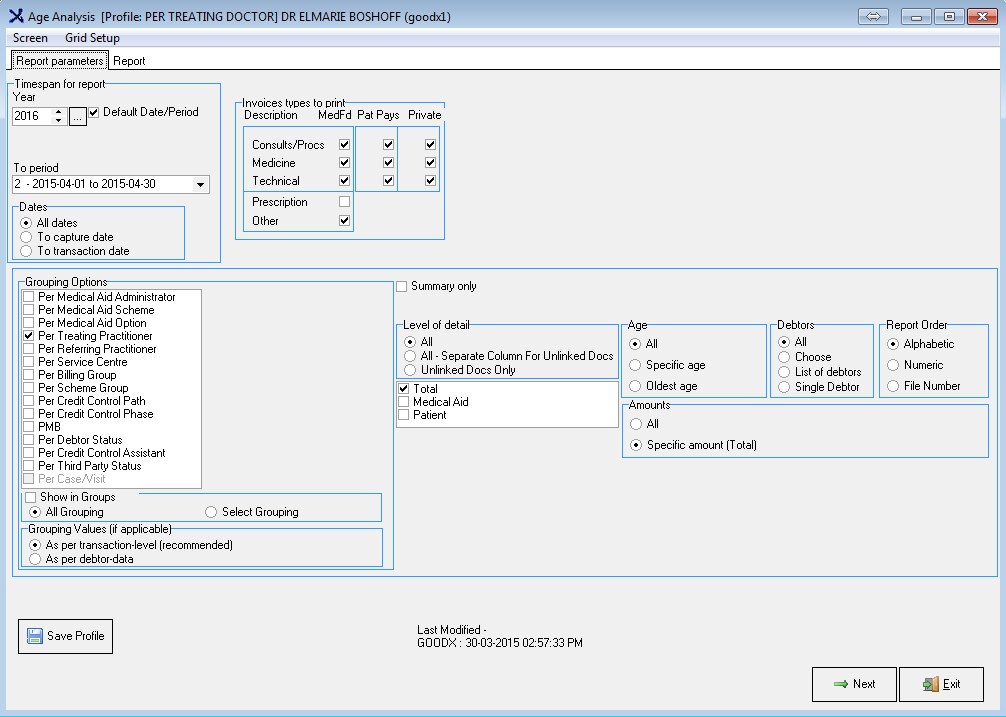Click the double-arrow button in title bar
Screen dimensions: 1006x717
pyautogui.click(x=872, y=16)
